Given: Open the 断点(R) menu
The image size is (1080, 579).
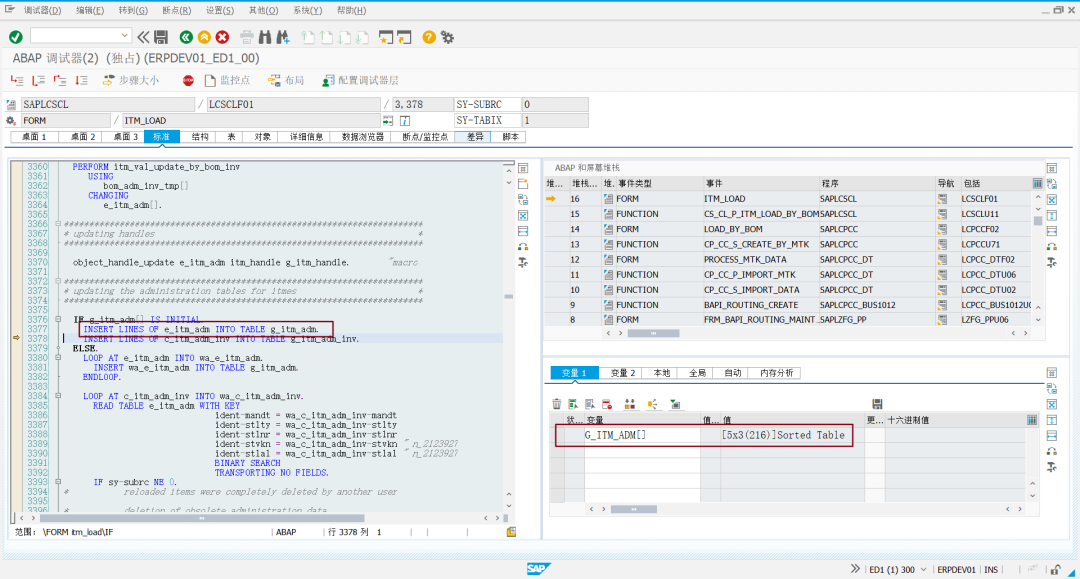Looking at the screenshot, I should point(177,10).
